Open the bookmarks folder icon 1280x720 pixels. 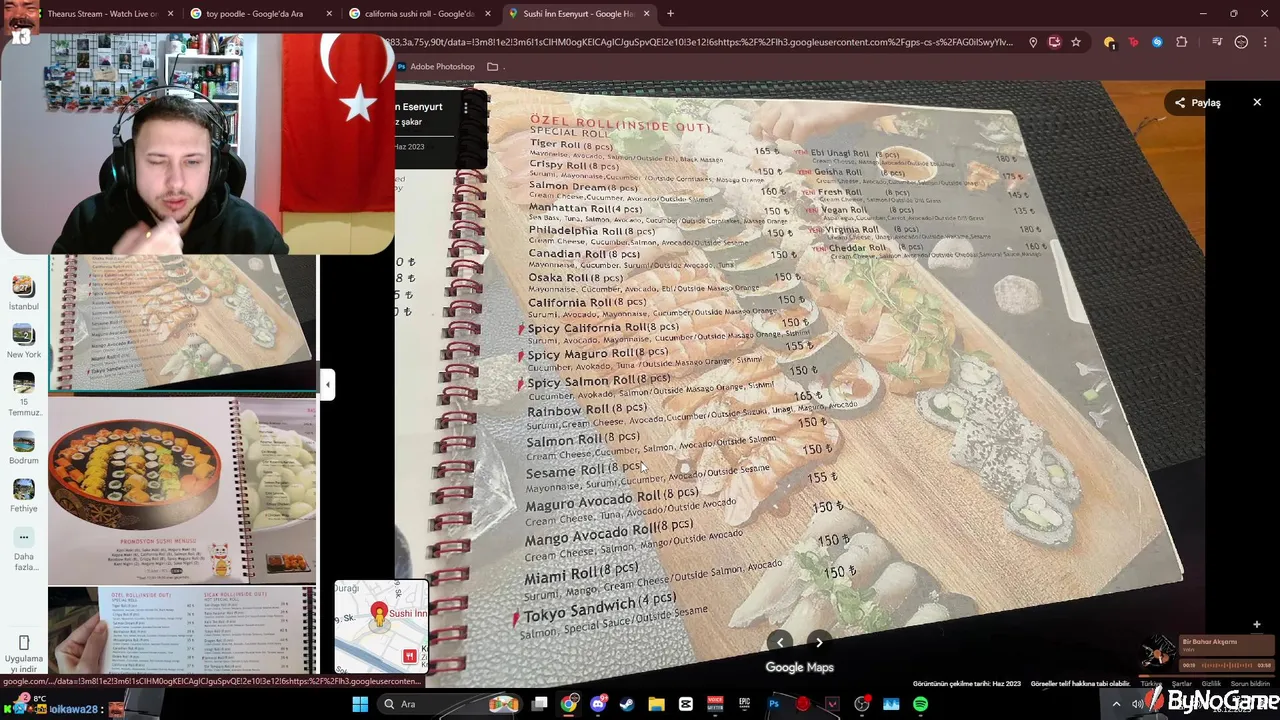[492, 67]
